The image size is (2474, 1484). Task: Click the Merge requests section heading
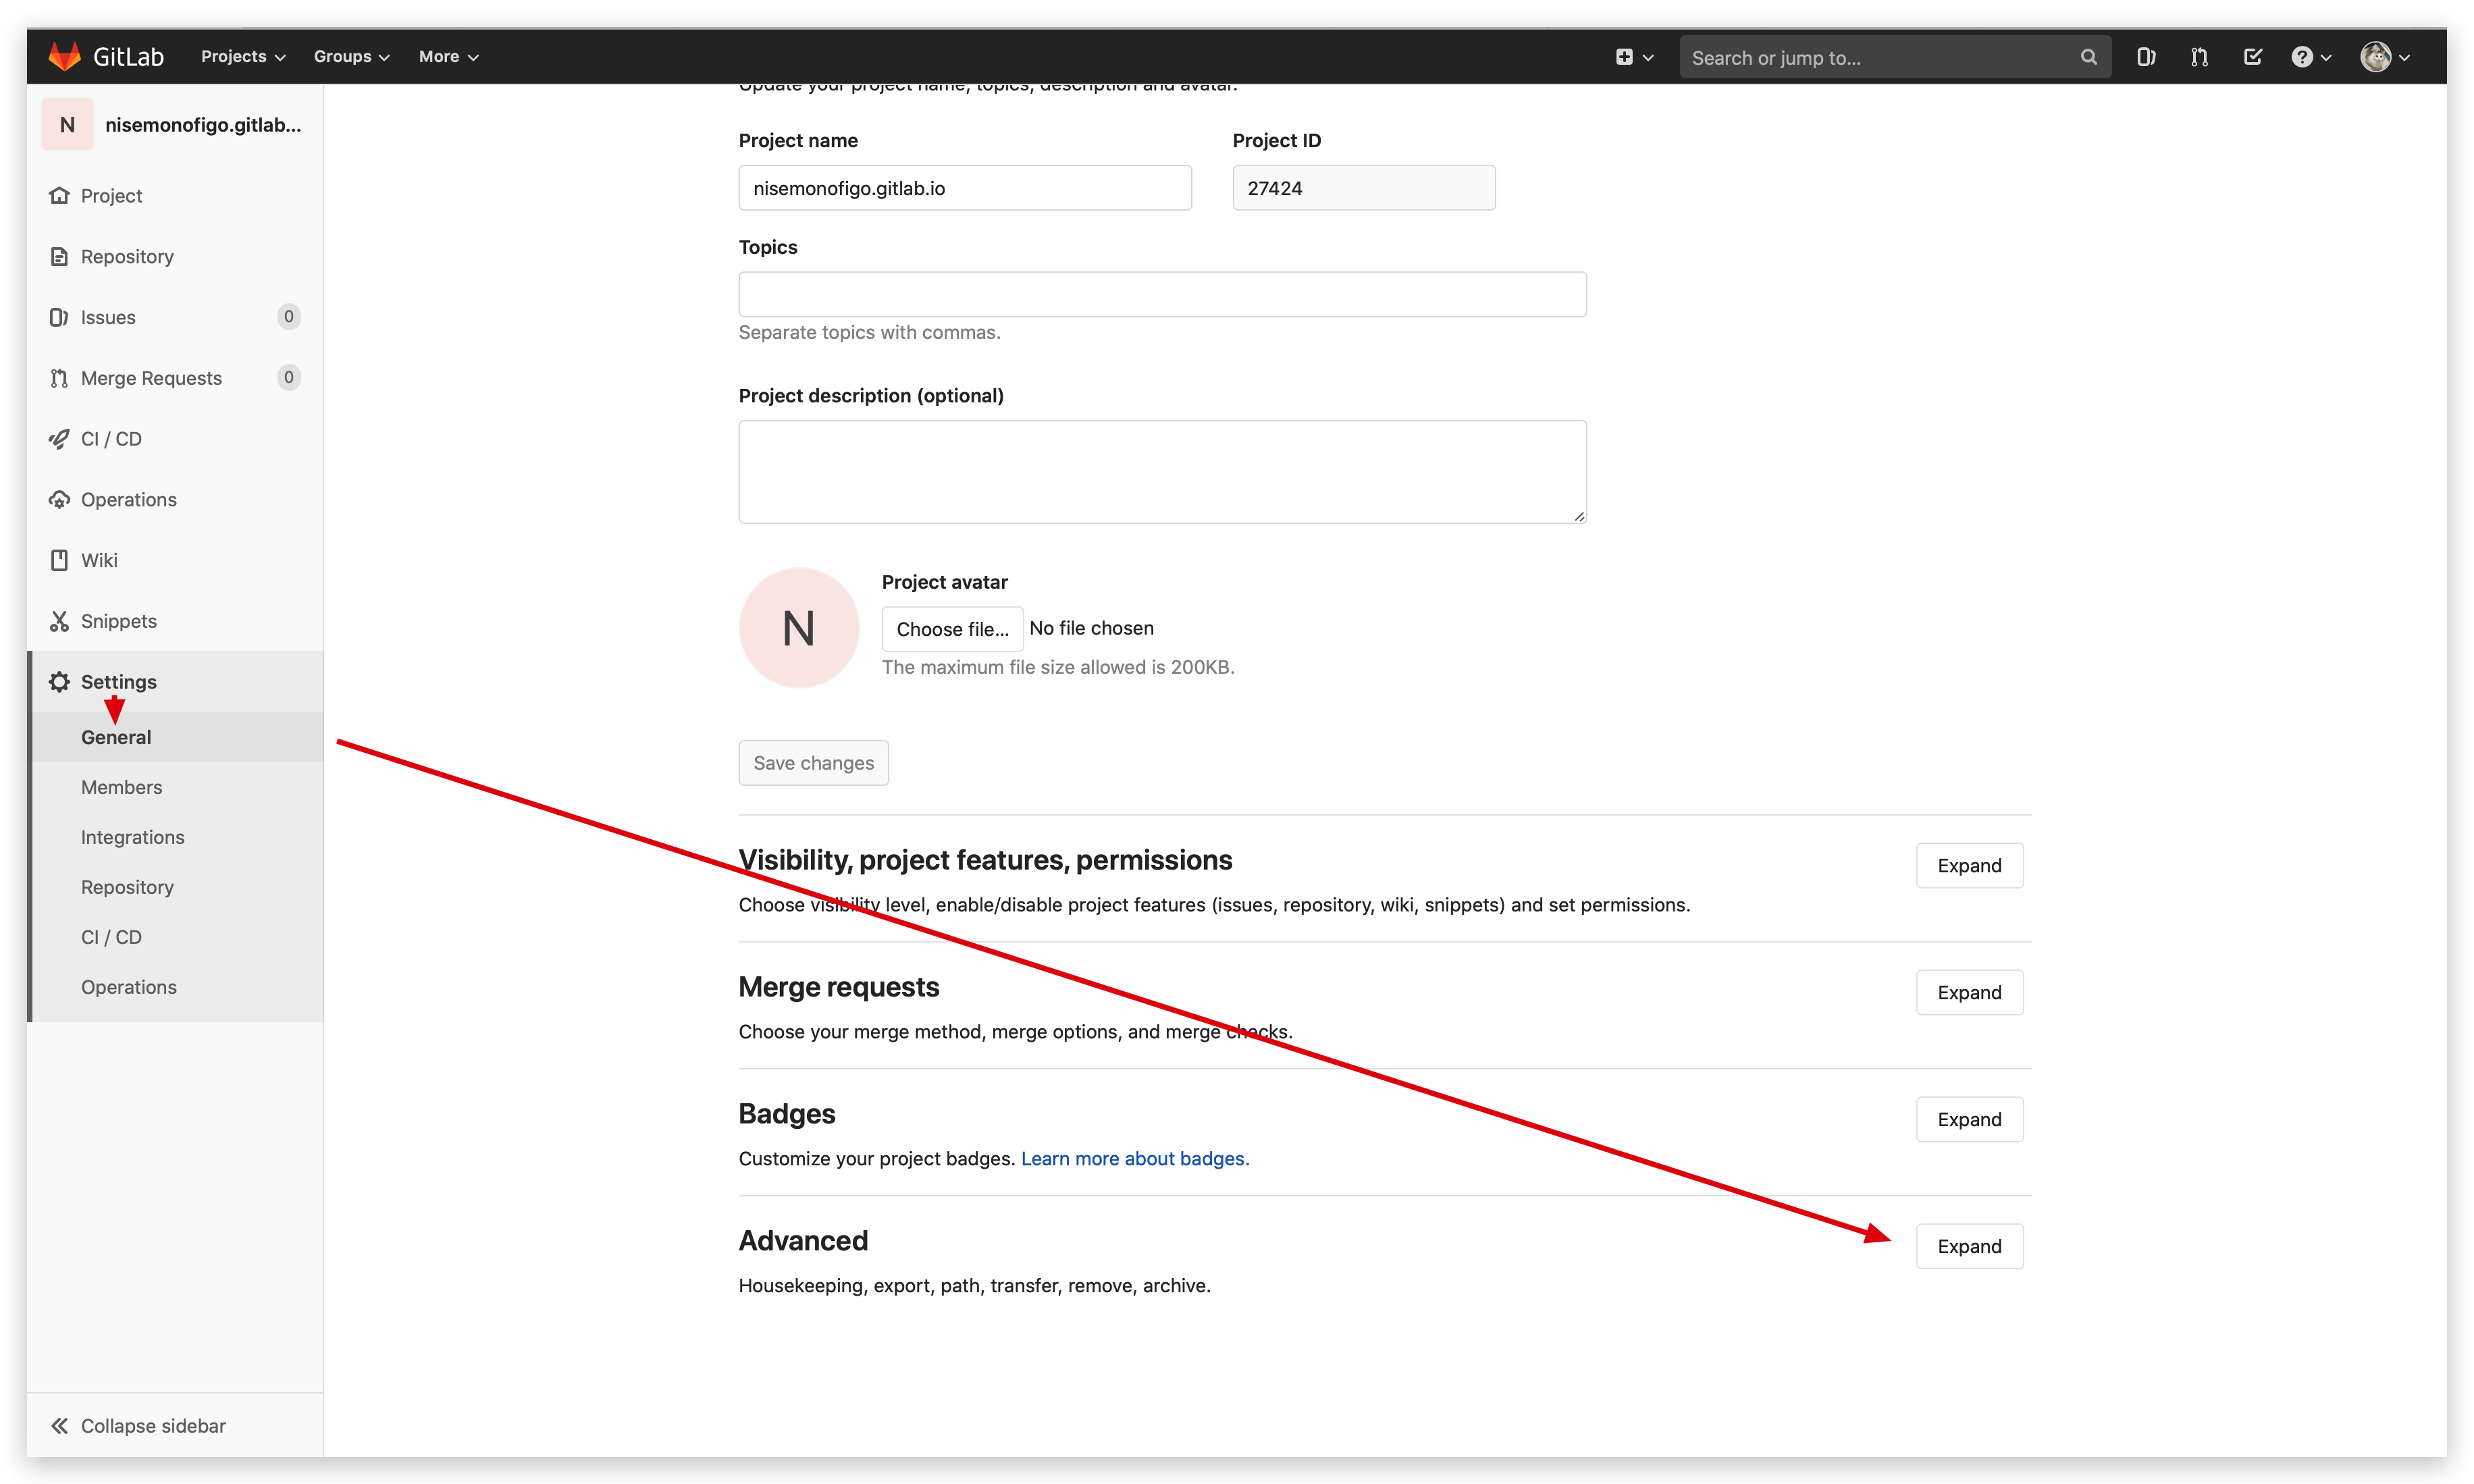(839, 987)
